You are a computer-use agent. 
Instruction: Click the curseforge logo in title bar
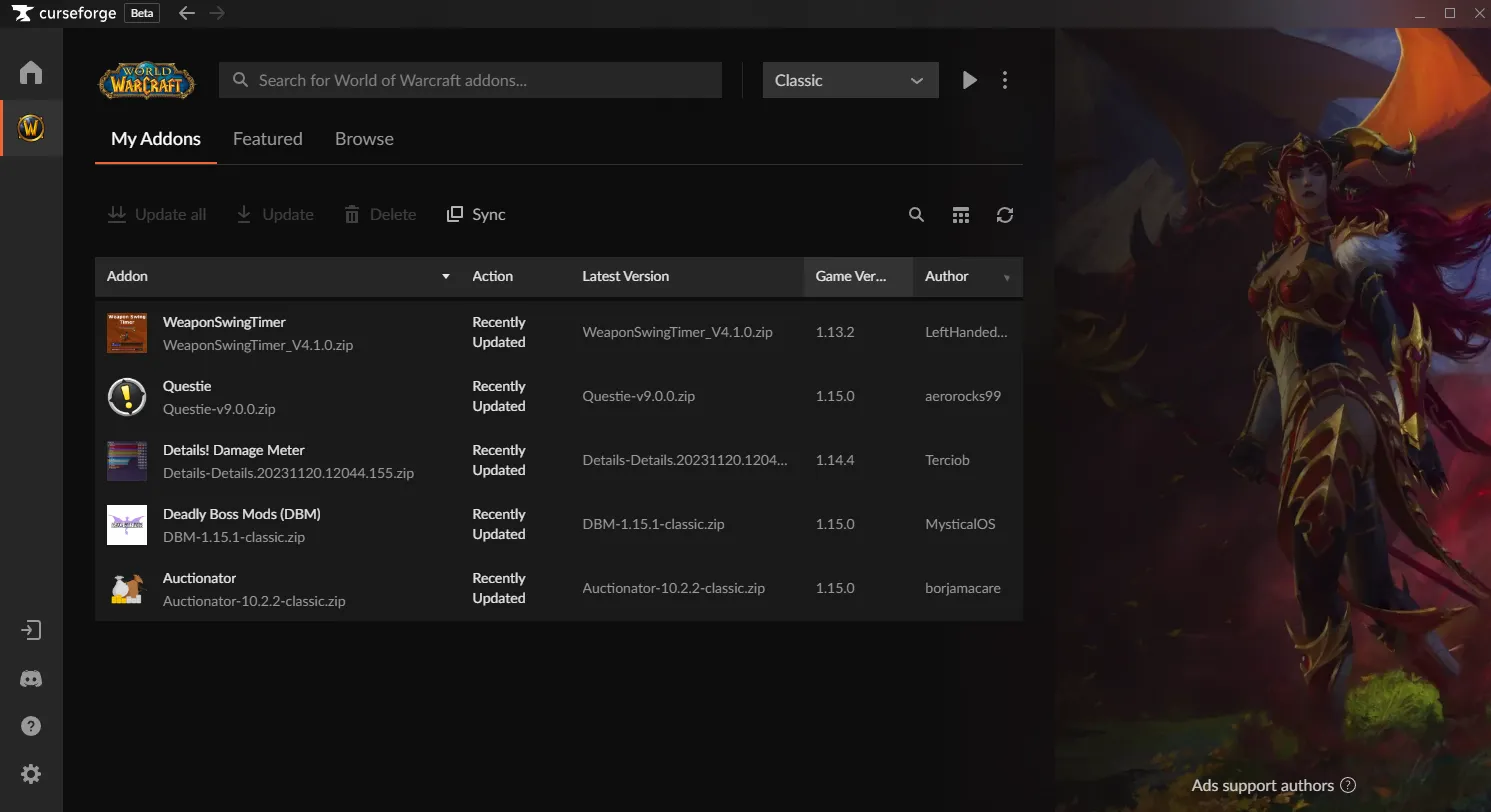66,13
